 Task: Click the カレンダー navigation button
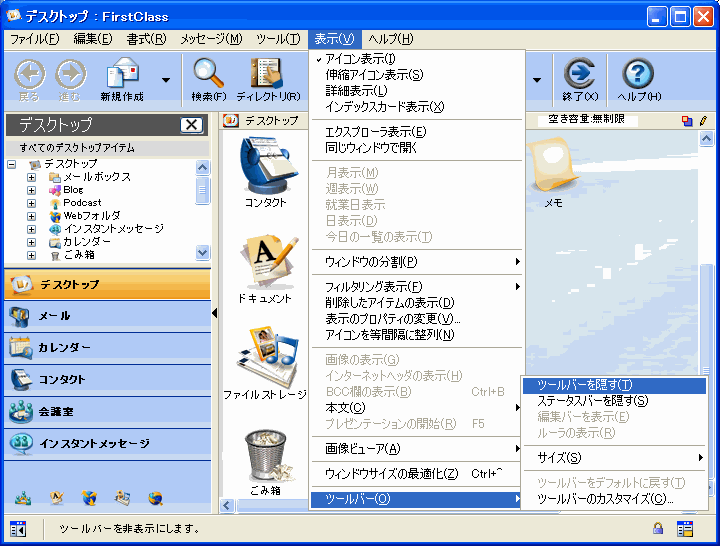pos(105,347)
